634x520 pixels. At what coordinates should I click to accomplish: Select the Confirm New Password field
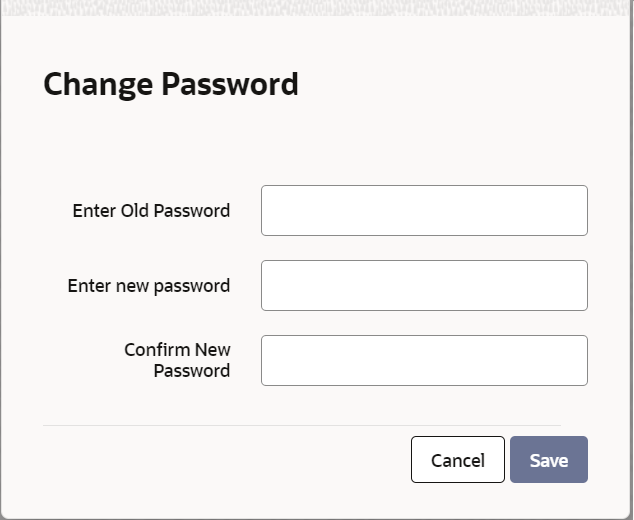pos(424,360)
